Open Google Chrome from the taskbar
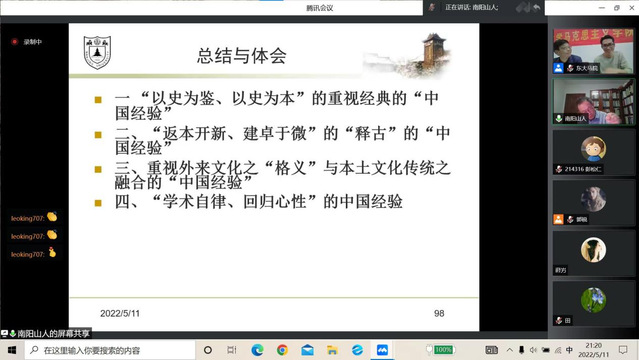The image size is (639, 360). point(282,350)
